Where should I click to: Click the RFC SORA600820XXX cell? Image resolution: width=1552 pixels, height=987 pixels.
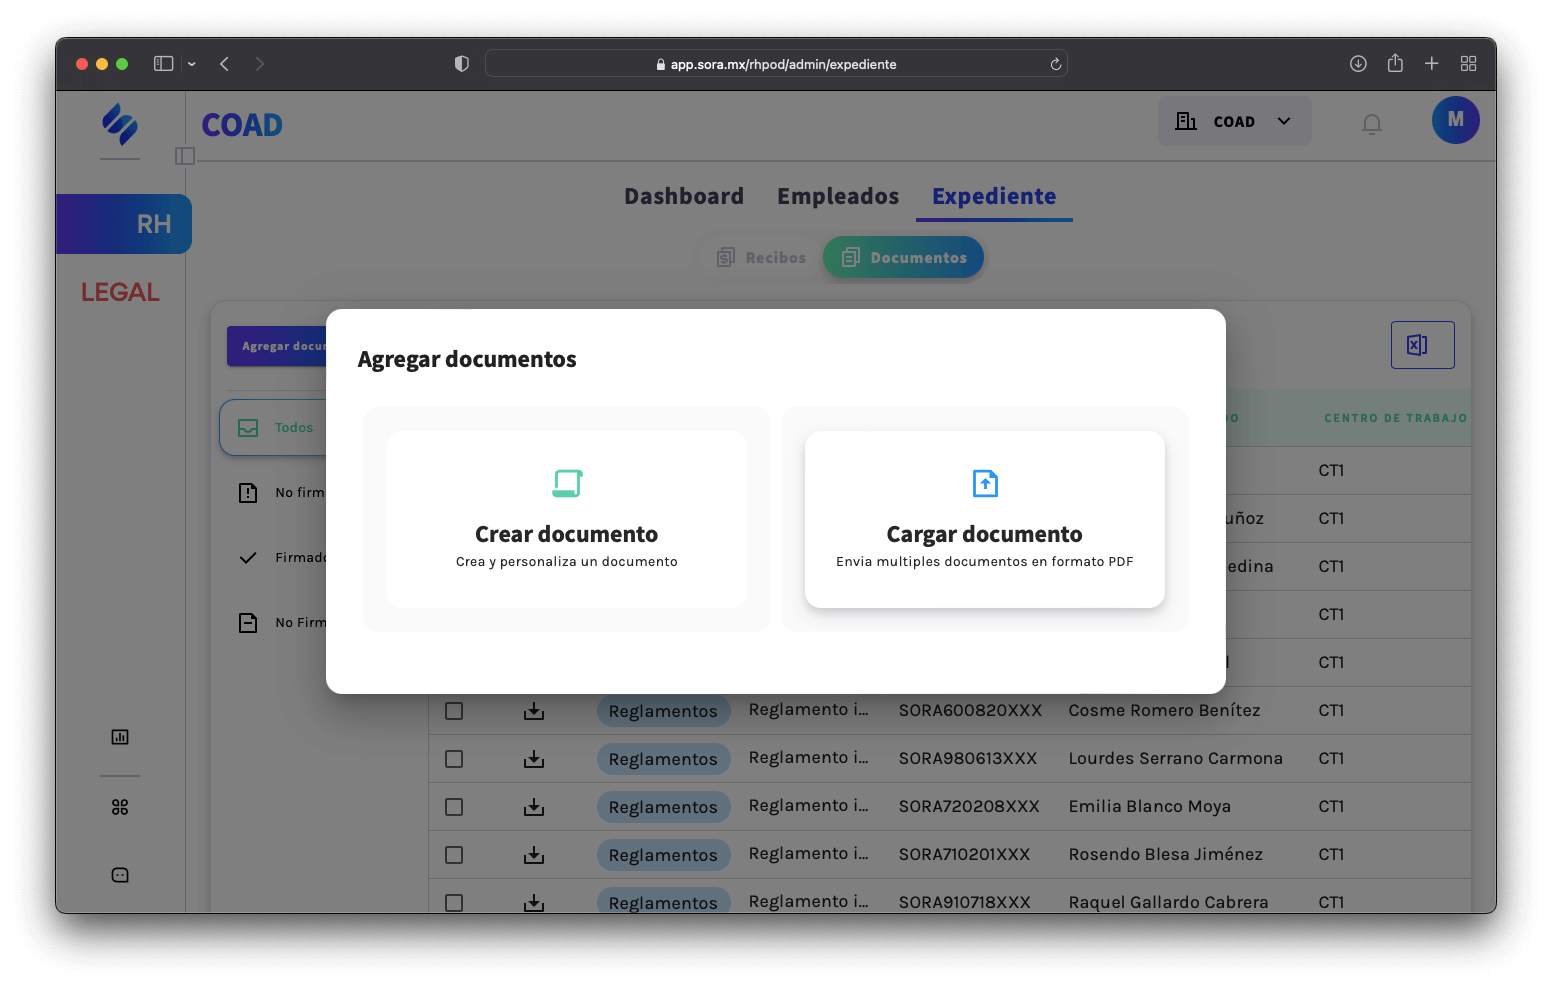tap(970, 710)
